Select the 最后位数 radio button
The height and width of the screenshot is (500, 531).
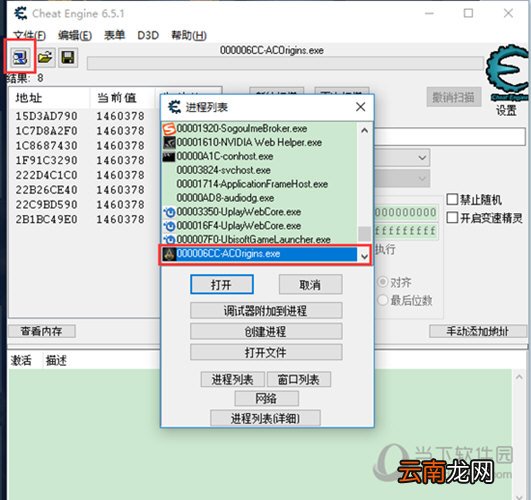point(383,300)
